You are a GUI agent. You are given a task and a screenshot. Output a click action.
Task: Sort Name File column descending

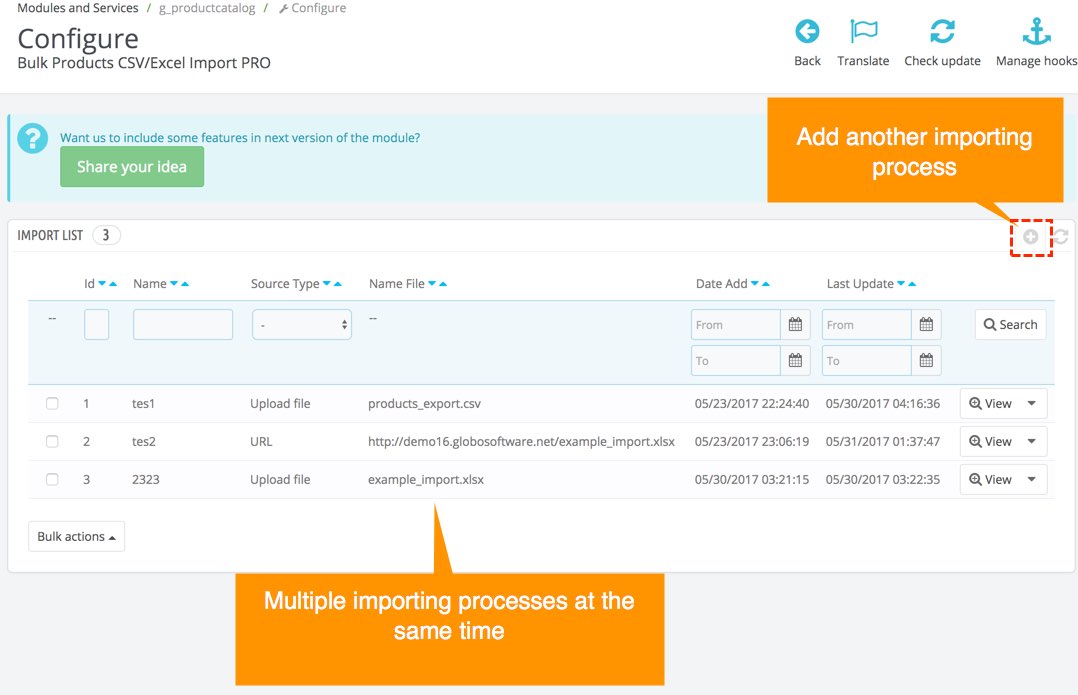[432, 284]
